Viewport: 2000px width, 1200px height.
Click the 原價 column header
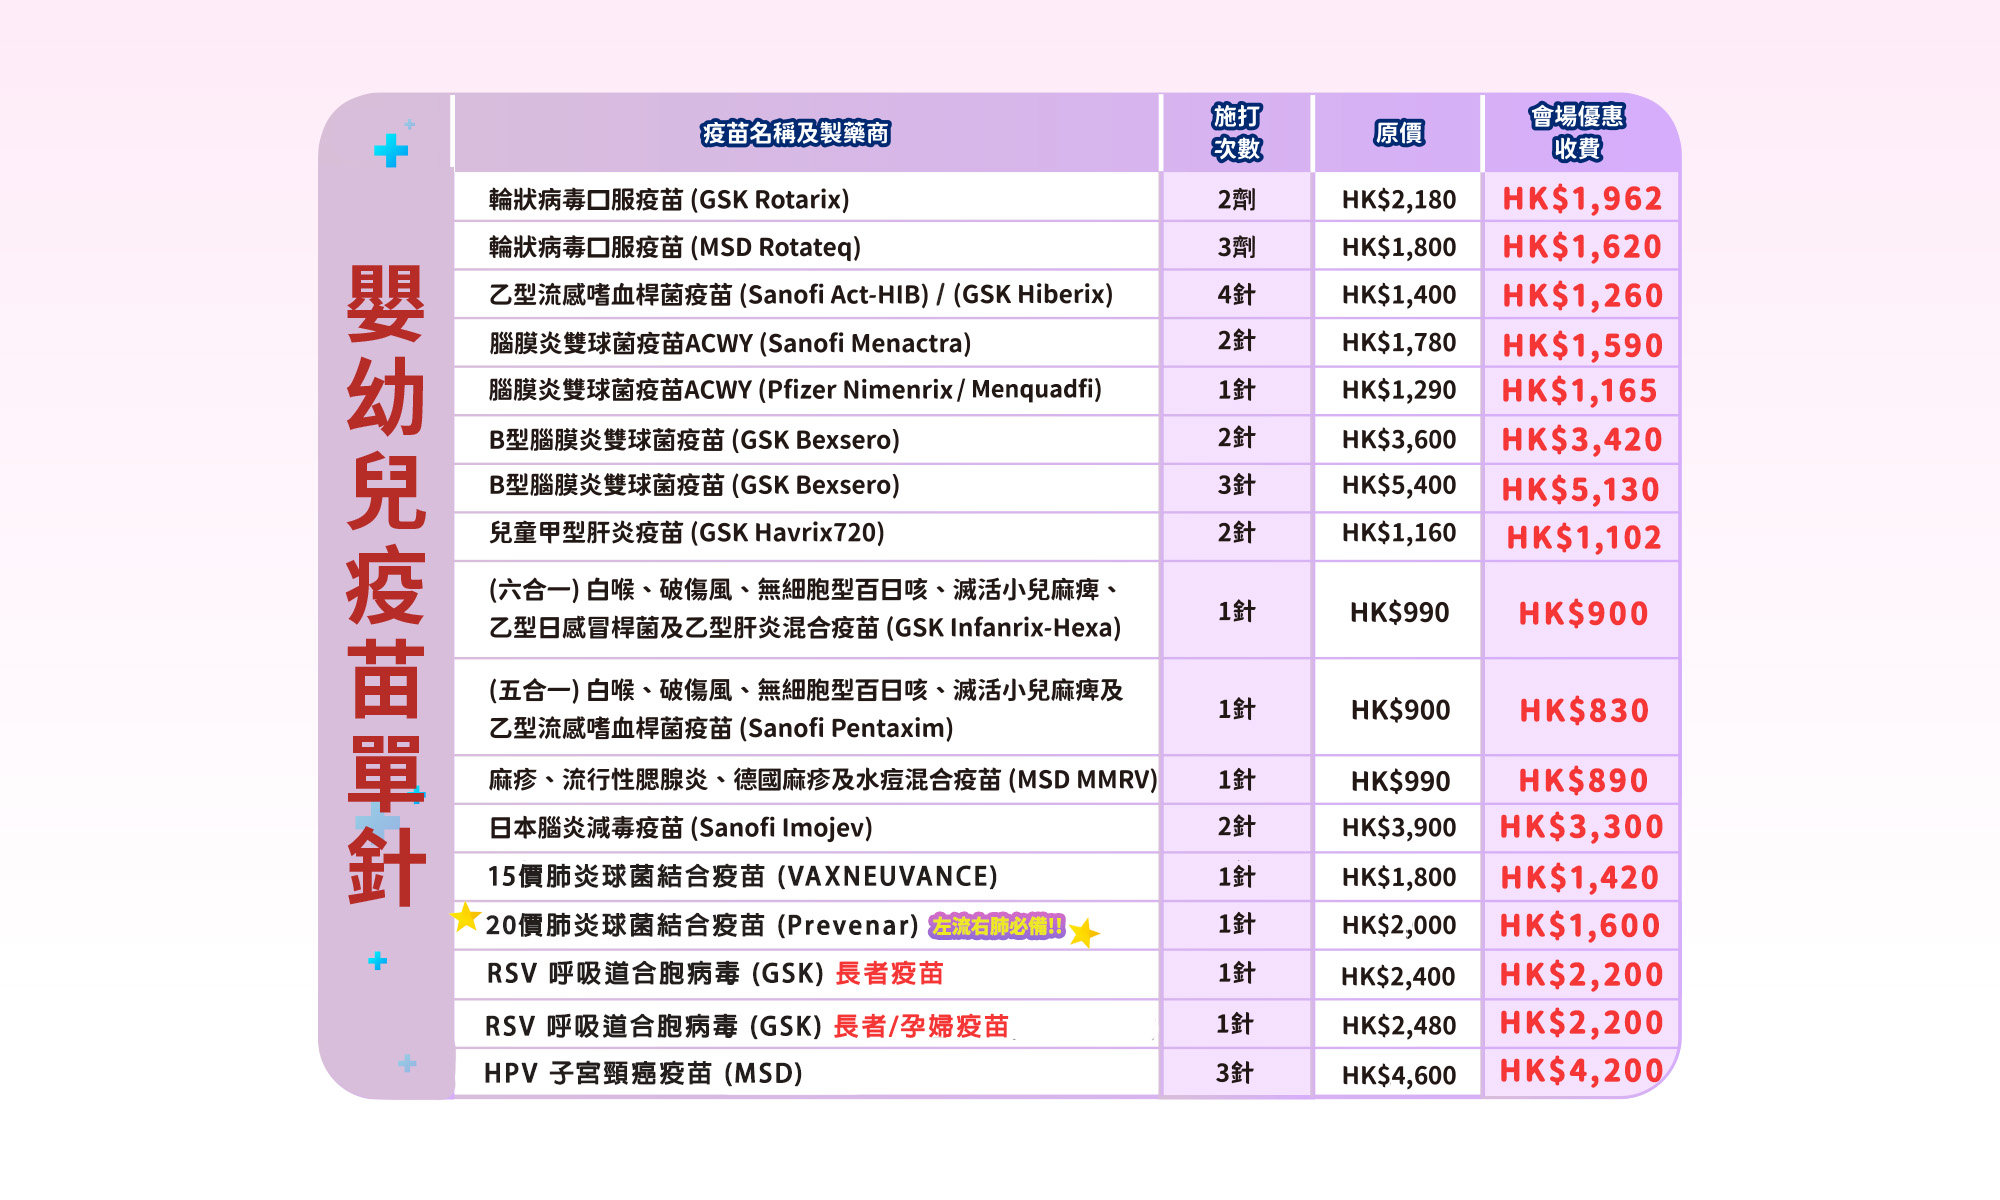point(1399,133)
